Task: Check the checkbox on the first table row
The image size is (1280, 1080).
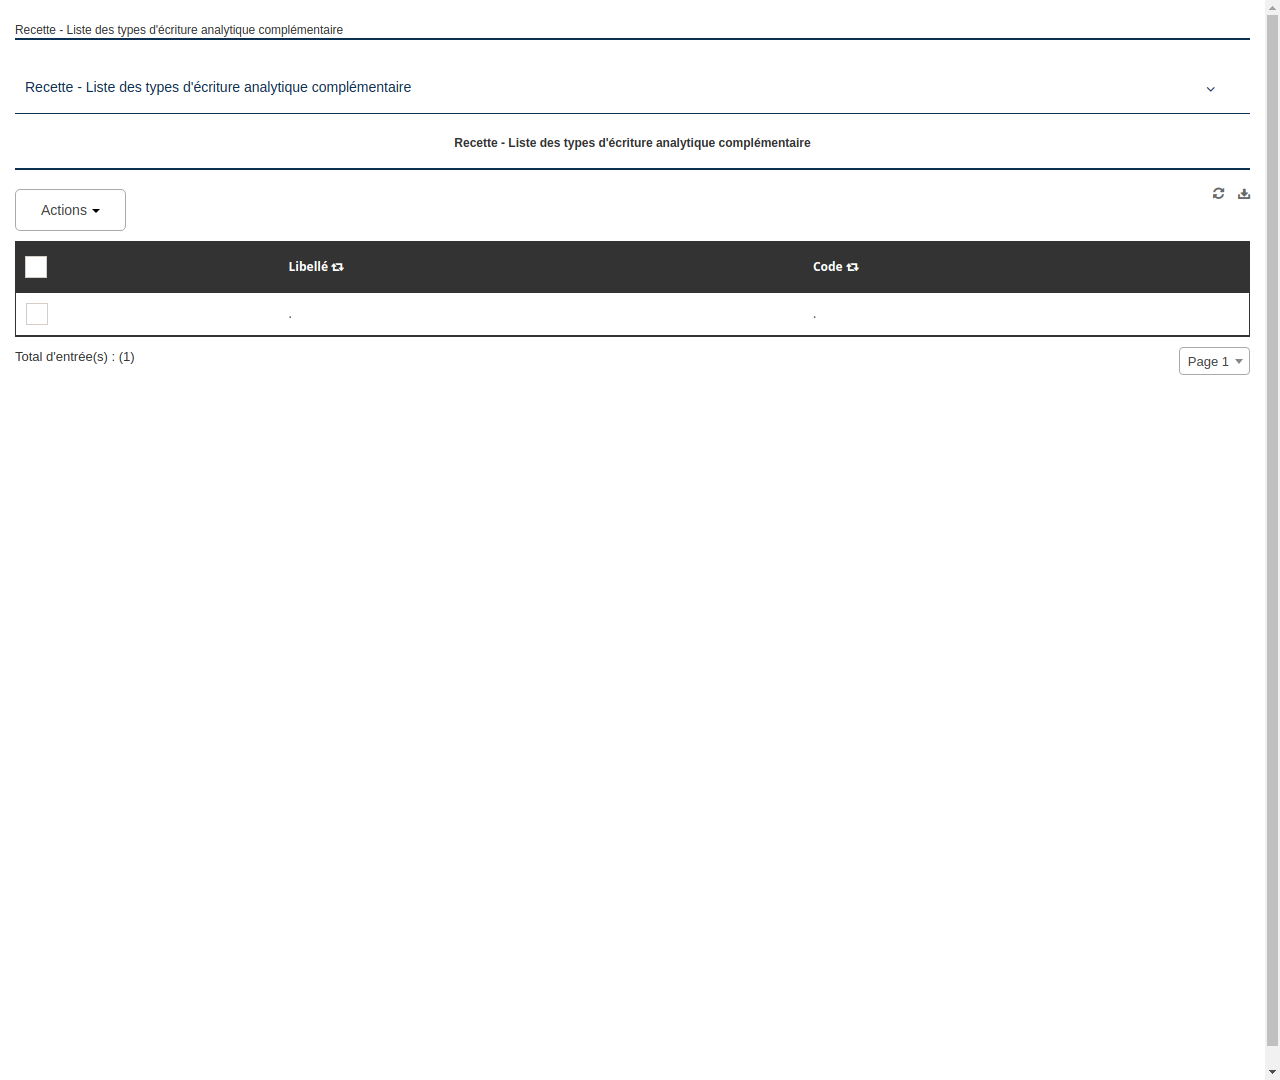Action: click(x=36, y=313)
